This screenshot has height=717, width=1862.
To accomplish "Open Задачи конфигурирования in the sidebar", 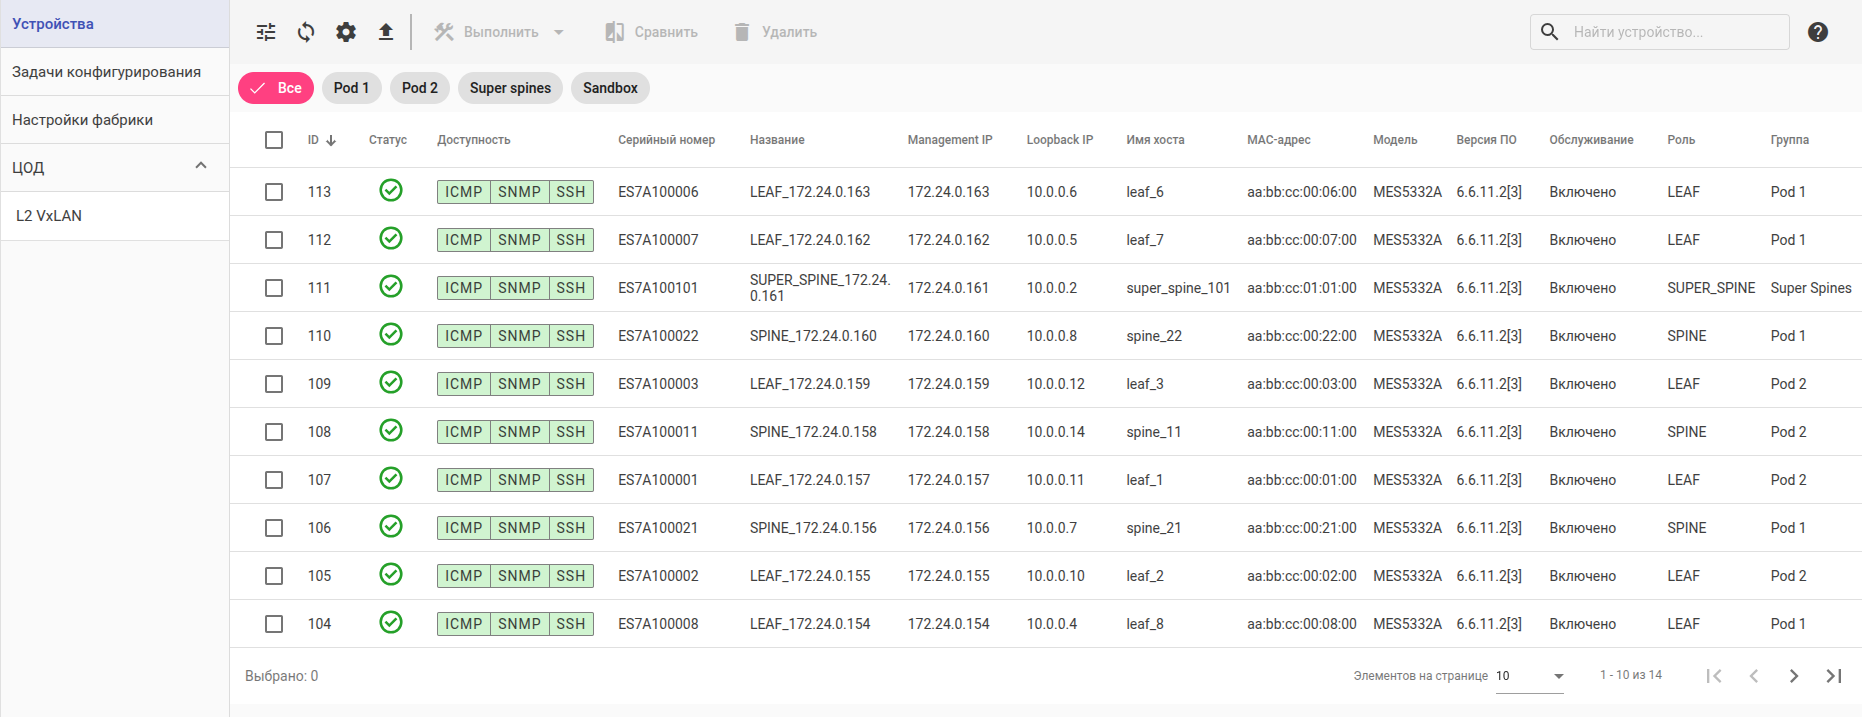I will pos(106,72).
